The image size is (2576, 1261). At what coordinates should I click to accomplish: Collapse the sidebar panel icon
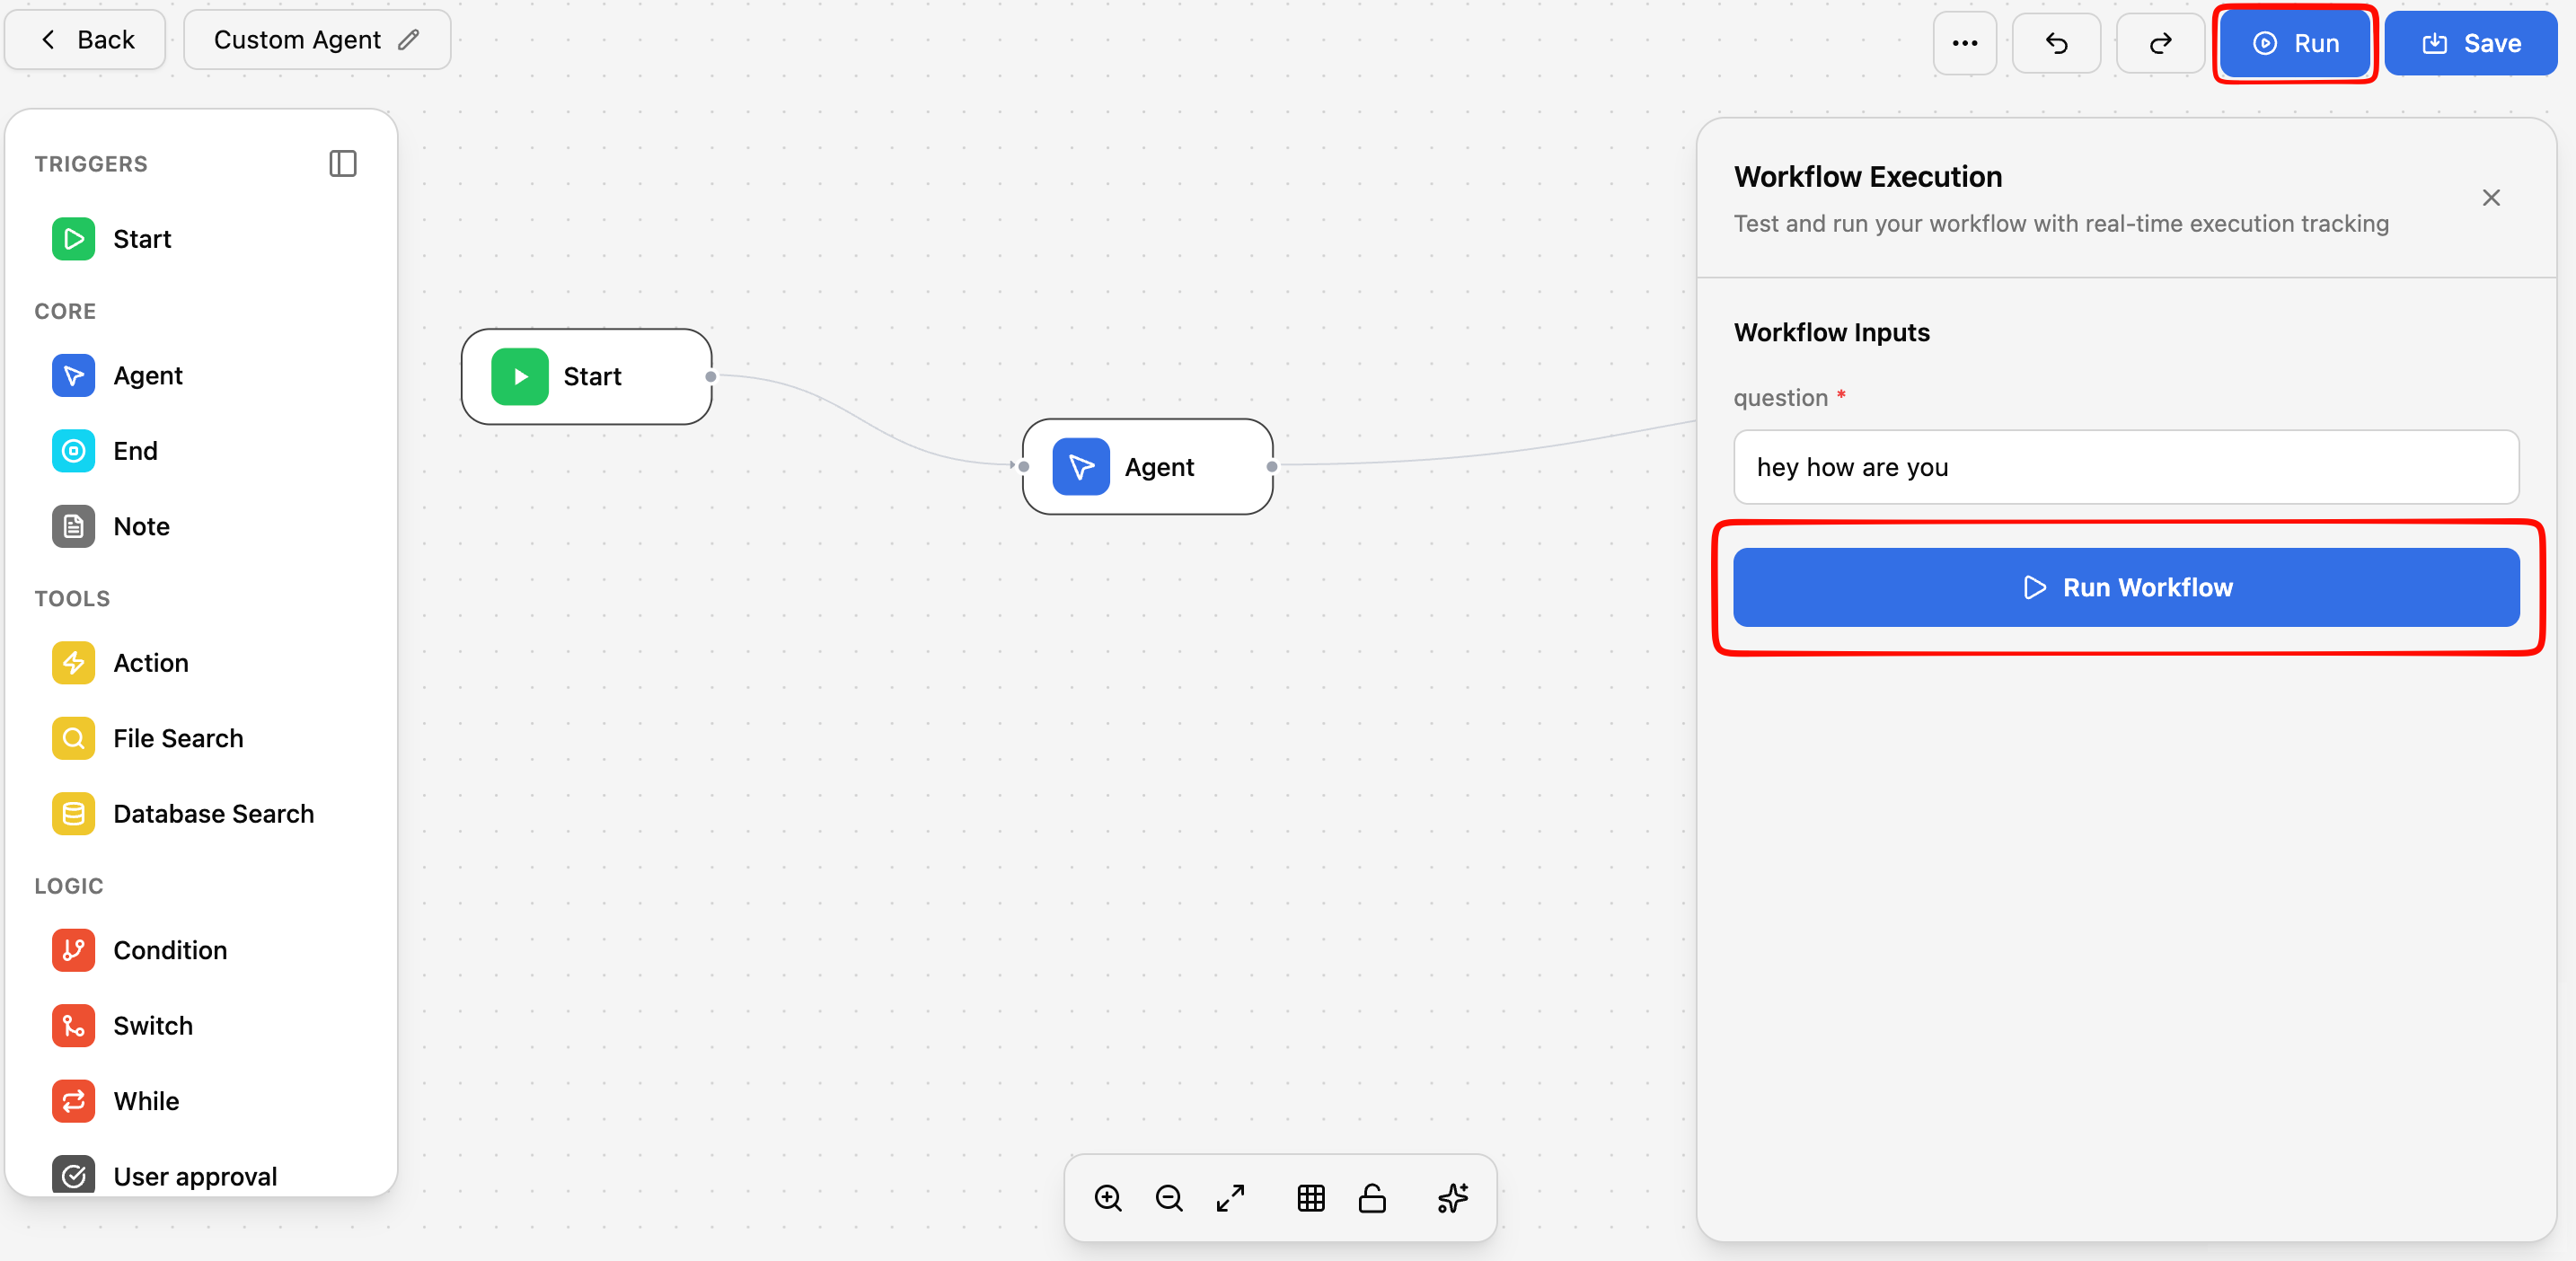[x=343, y=163]
